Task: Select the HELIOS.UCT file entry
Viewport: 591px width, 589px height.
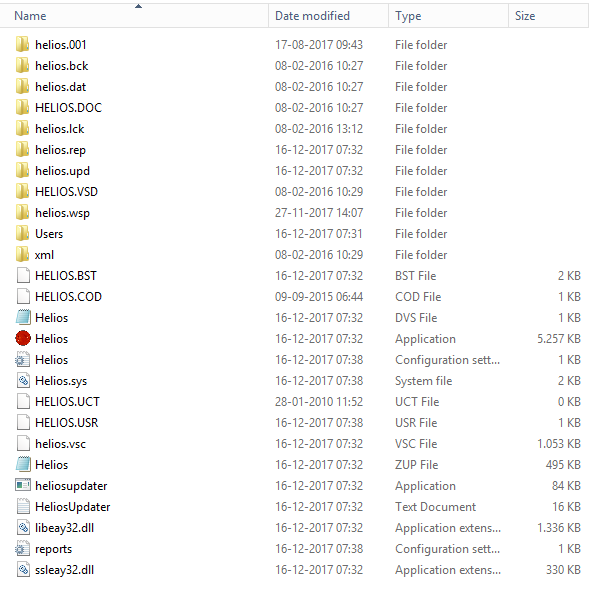Action: click(x=67, y=402)
